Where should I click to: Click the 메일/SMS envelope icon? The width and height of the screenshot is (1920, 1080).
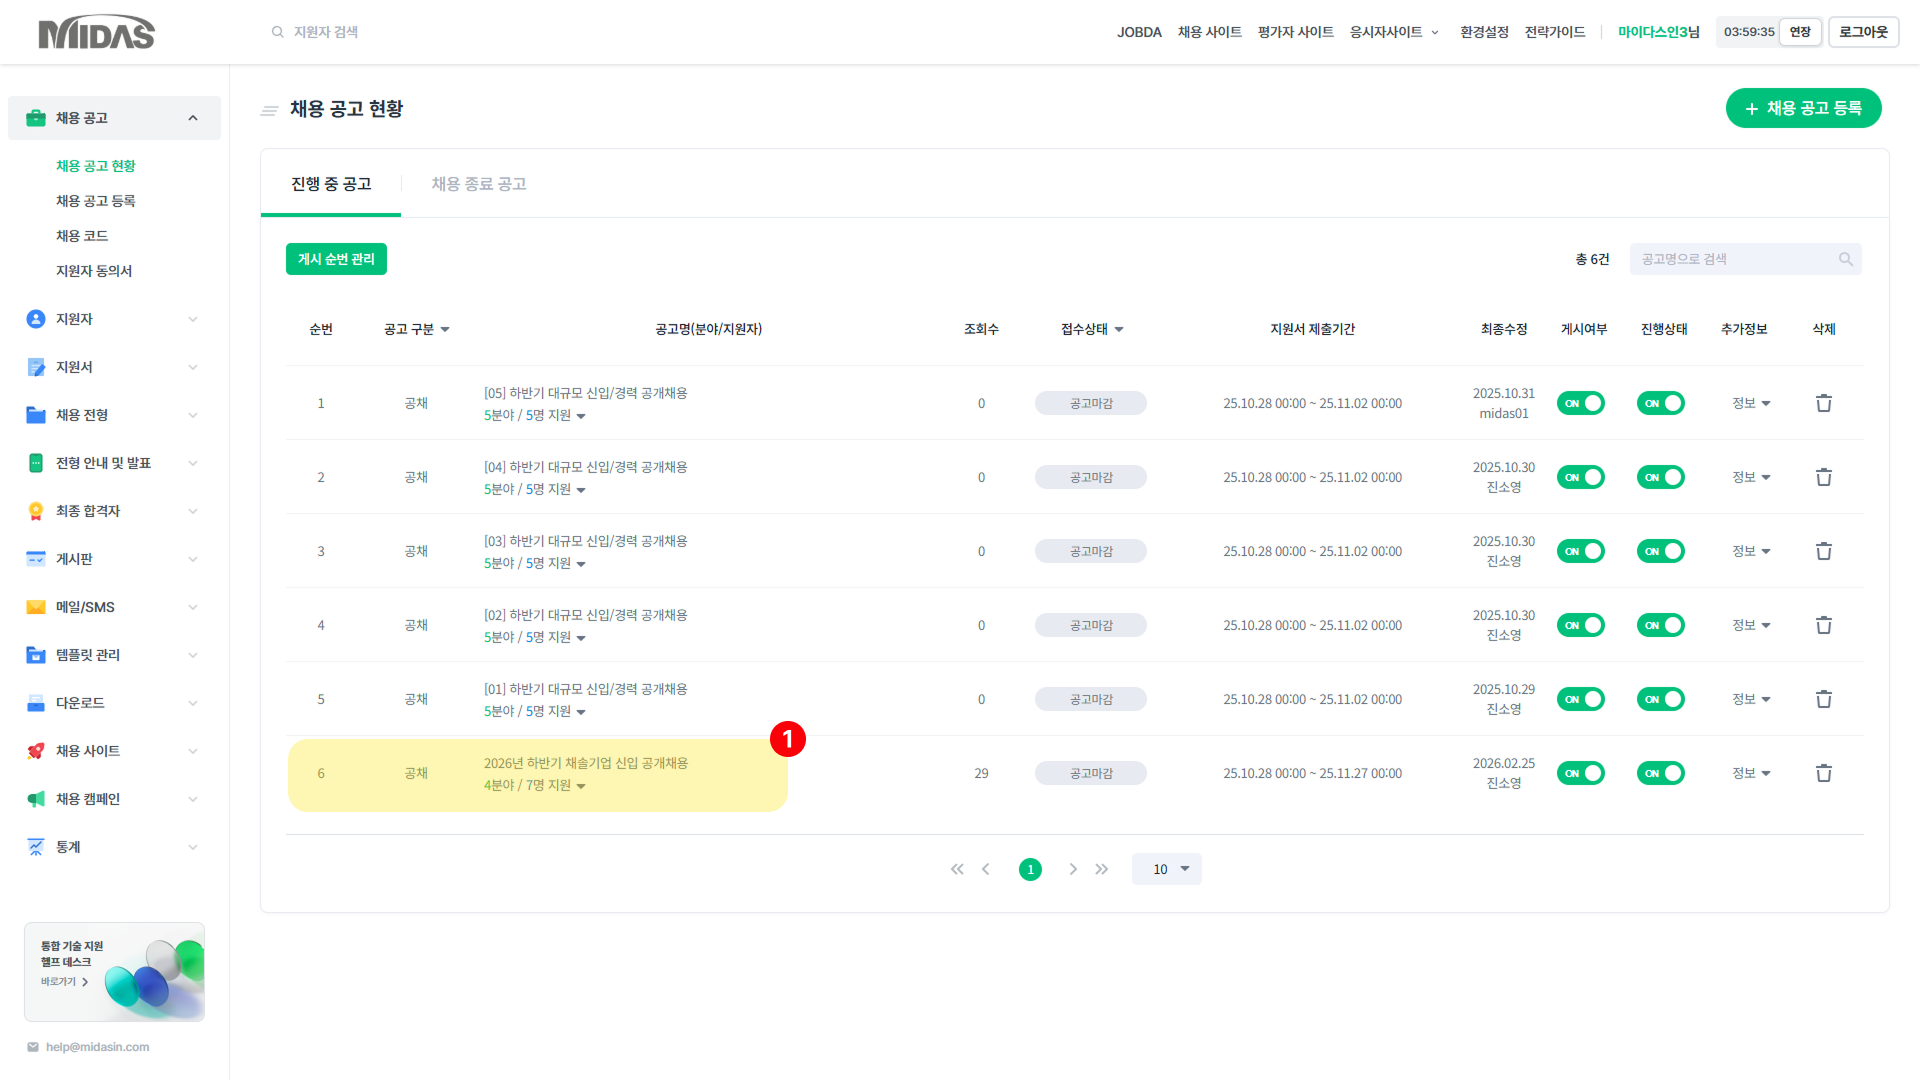pyautogui.click(x=36, y=607)
